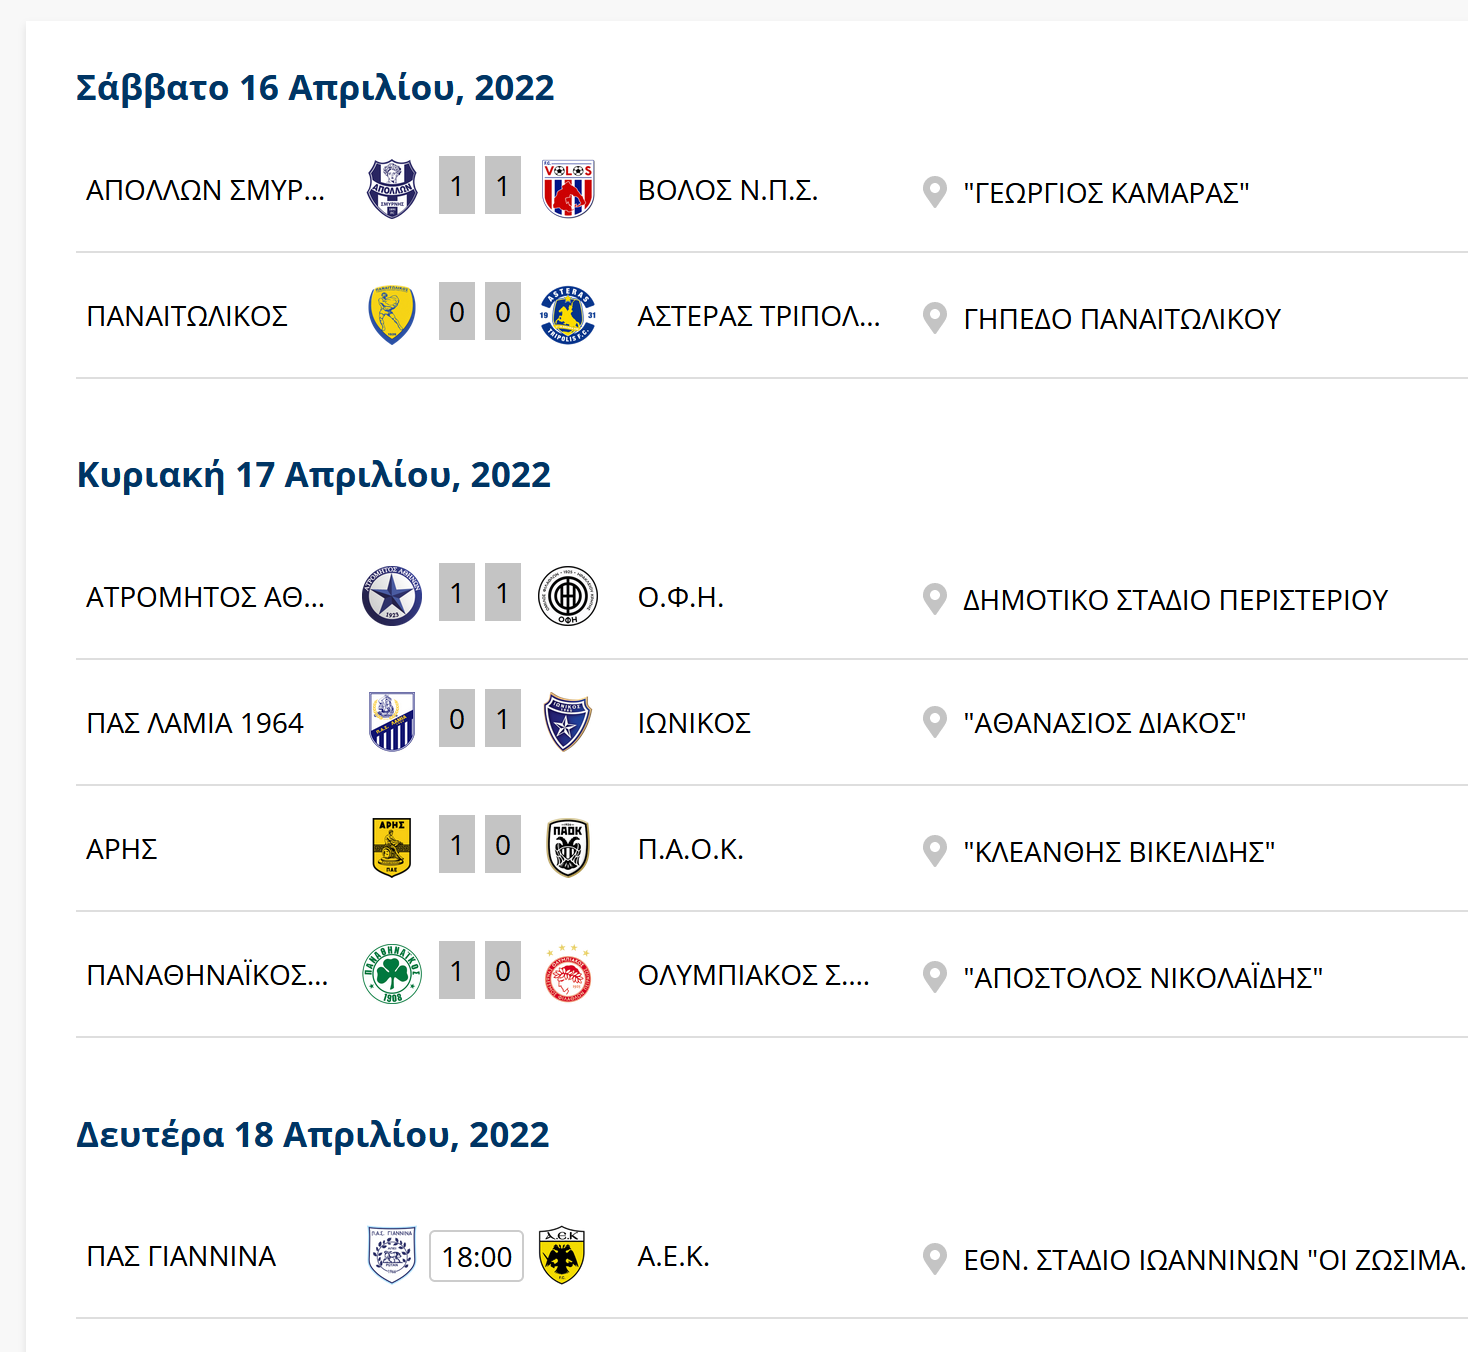Screen dimensions: 1468x1352
Task: Click the location pin beside ΚΛΕΑΝΘΗΣ ΒΙΚΕΛΙΔΗΣ
Action: 934,851
